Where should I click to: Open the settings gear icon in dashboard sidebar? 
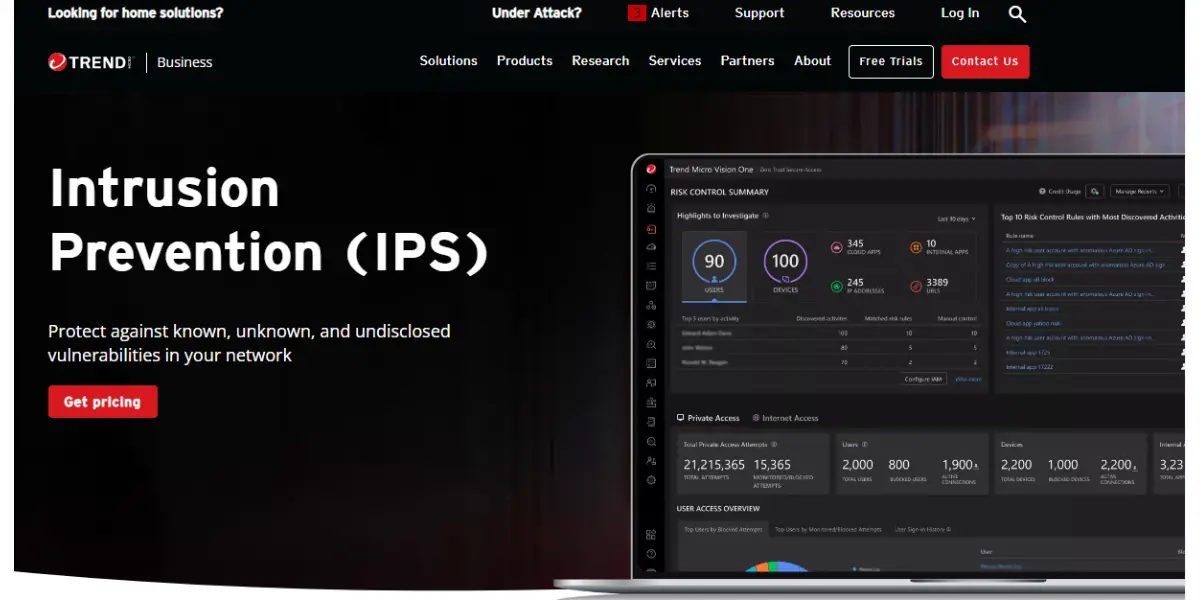coord(651,480)
